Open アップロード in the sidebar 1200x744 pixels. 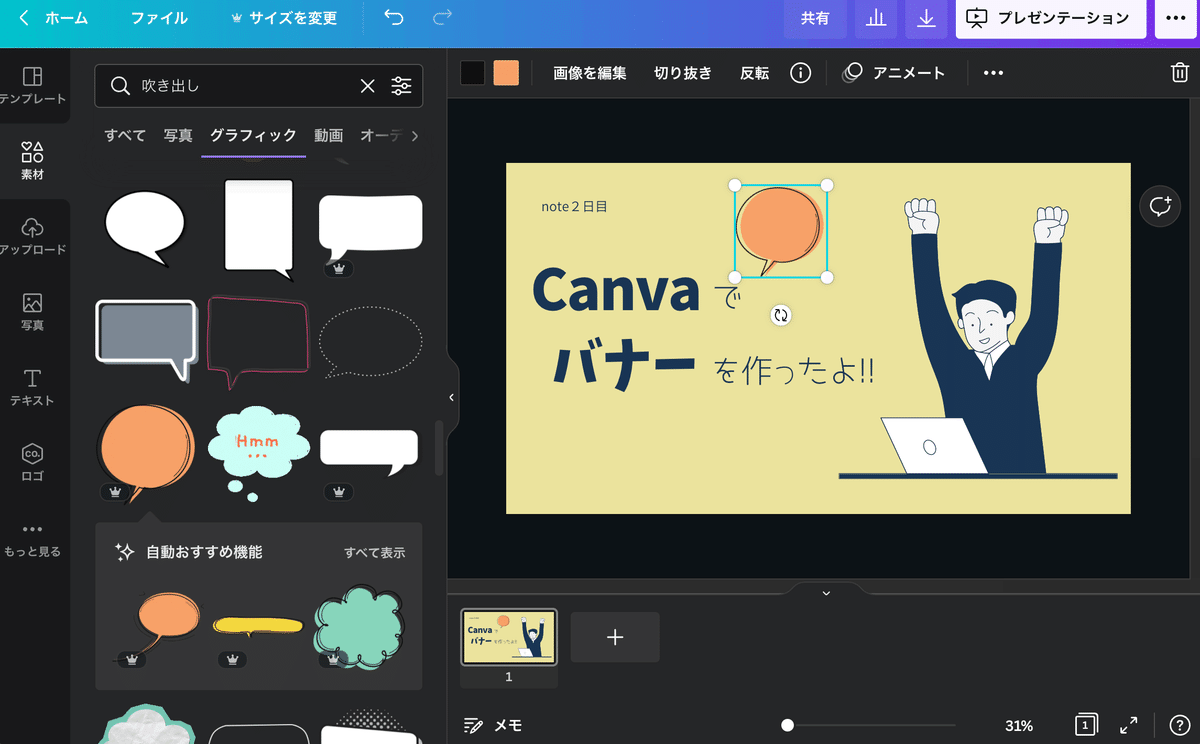coord(33,237)
